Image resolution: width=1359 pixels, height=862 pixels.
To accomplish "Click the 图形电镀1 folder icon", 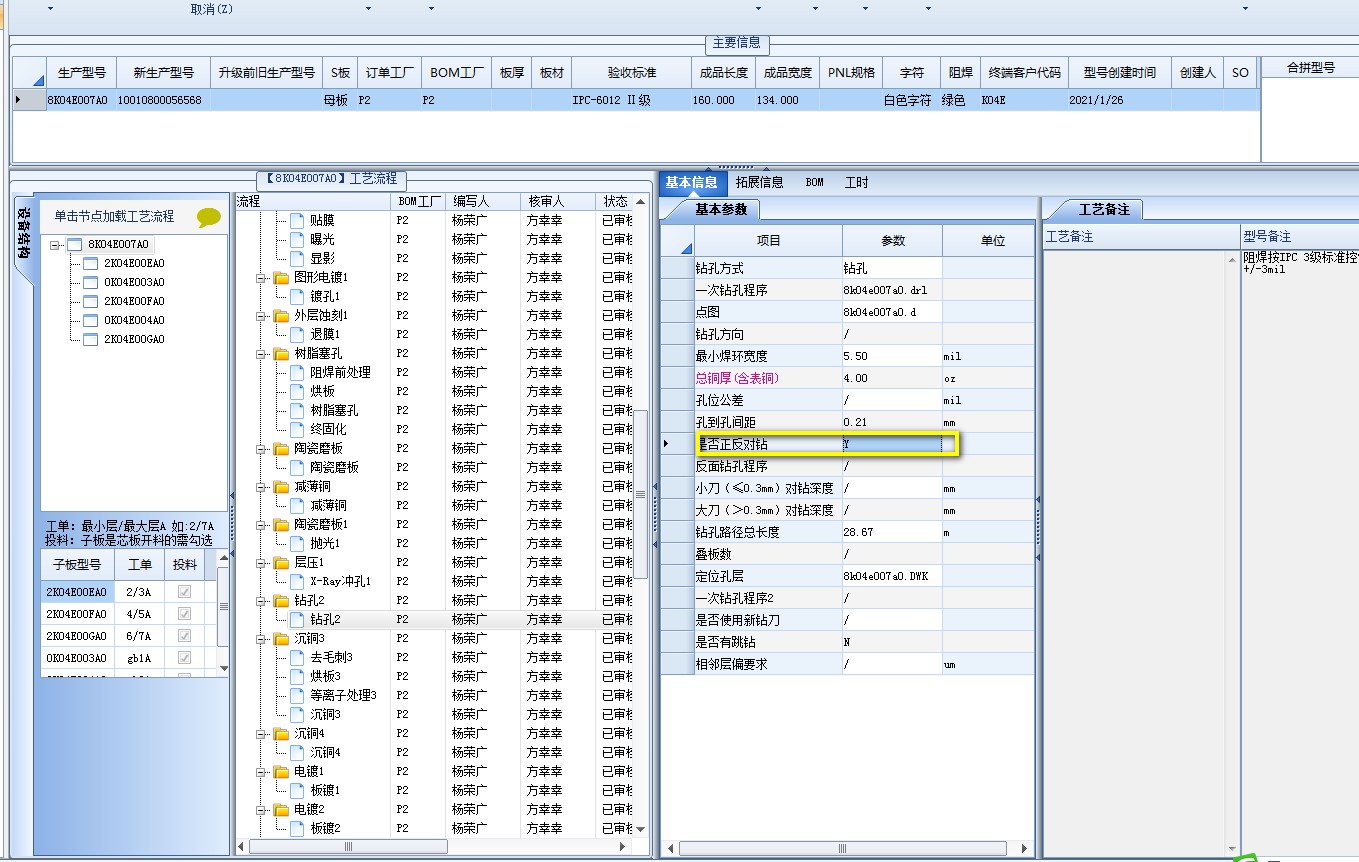I will 281,277.
